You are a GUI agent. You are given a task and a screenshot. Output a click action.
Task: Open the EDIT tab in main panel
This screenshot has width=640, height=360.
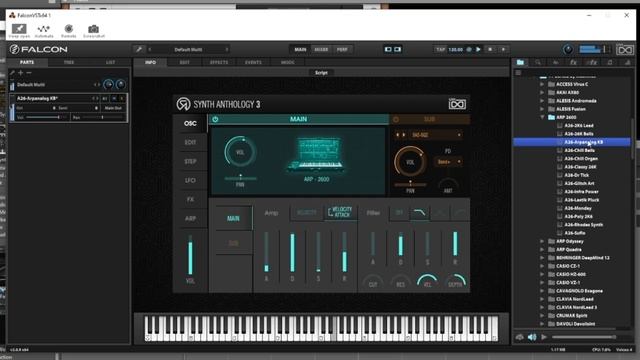(x=184, y=62)
